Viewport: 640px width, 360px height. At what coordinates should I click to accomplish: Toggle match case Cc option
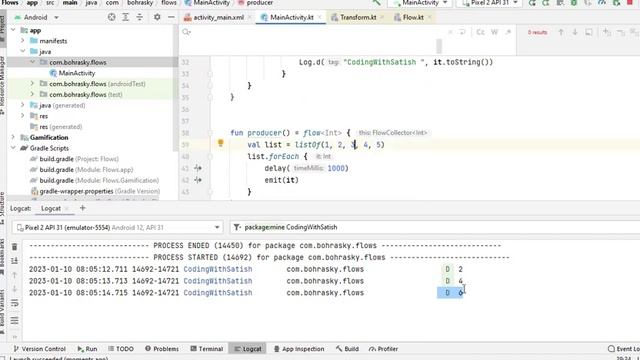point(480,32)
